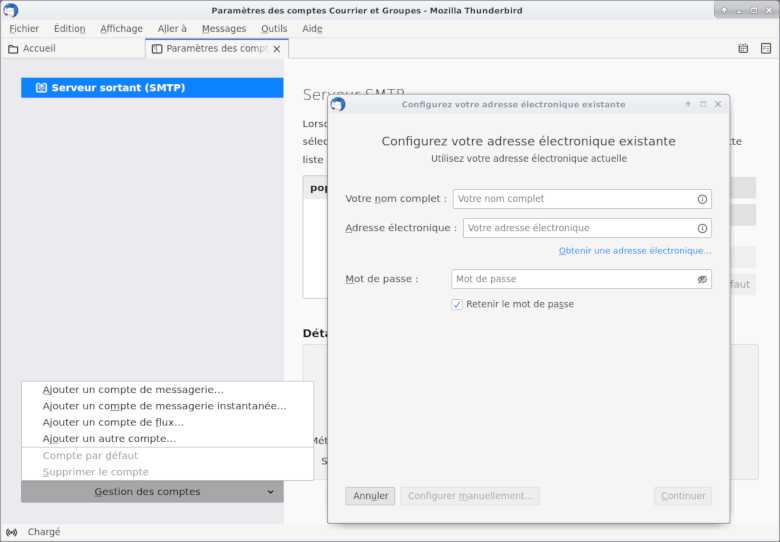
Task: Click the Gestion des comptes chevron arrow
Action: coord(270,492)
